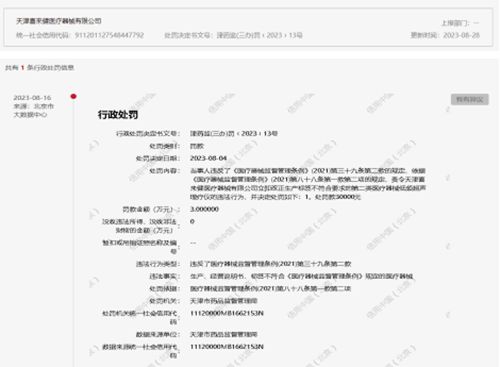The image size is (500, 367).
Task: Click the violation type text line
Action: (271, 264)
